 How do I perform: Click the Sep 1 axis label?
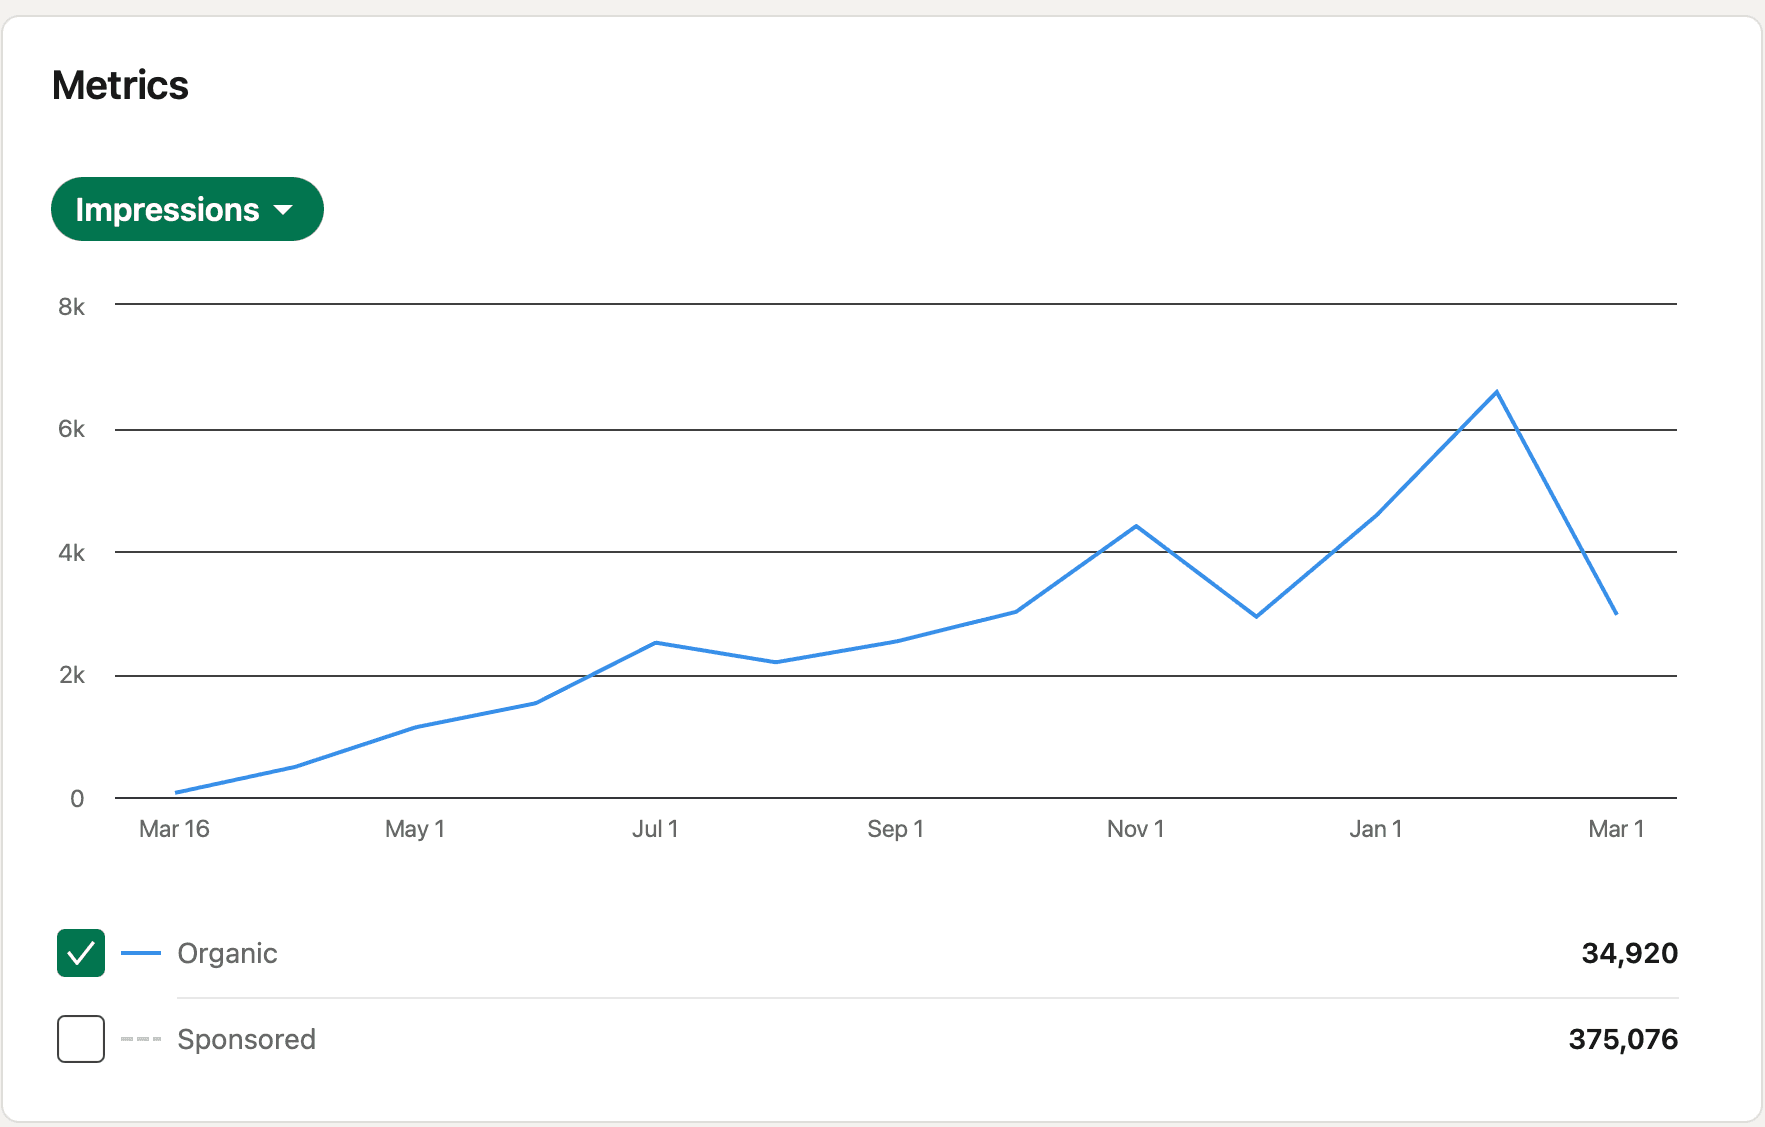click(895, 828)
